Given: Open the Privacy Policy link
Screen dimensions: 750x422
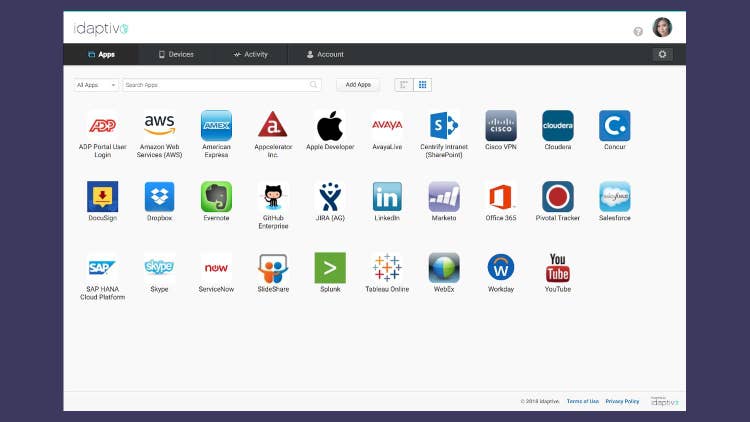Looking at the screenshot, I should (622, 401).
